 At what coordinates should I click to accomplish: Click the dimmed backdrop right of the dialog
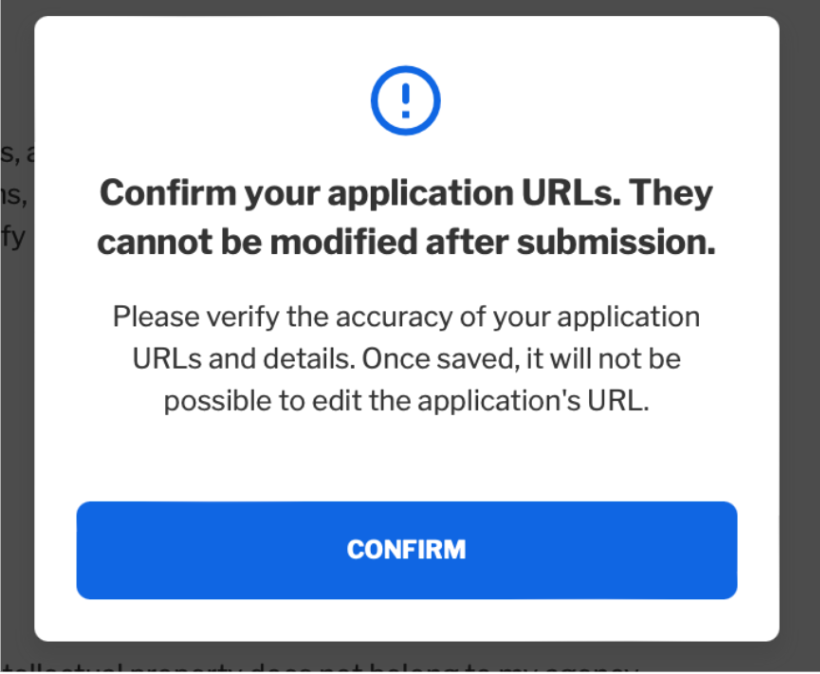(x=800, y=335)
